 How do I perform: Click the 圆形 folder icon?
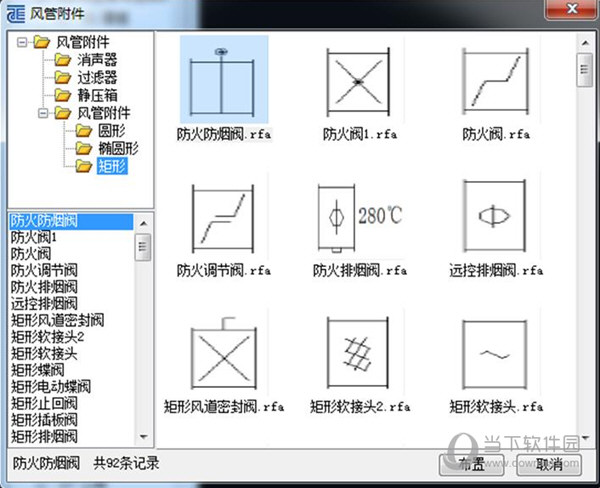click(x=84, y=131)
